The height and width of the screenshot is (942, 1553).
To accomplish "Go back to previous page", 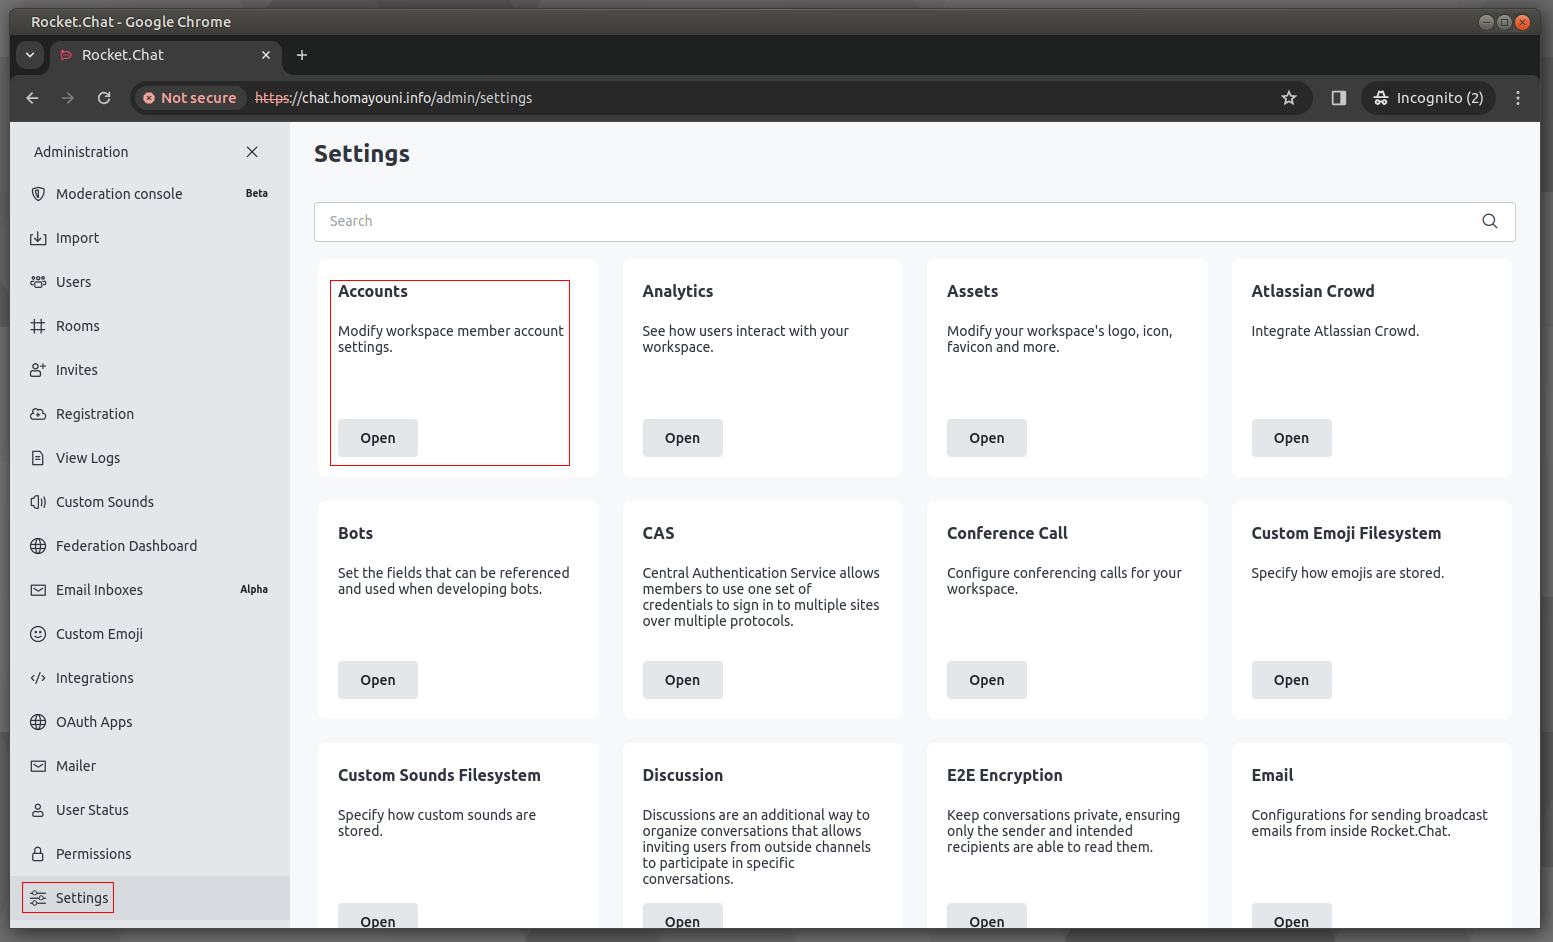I will (32, 98).
